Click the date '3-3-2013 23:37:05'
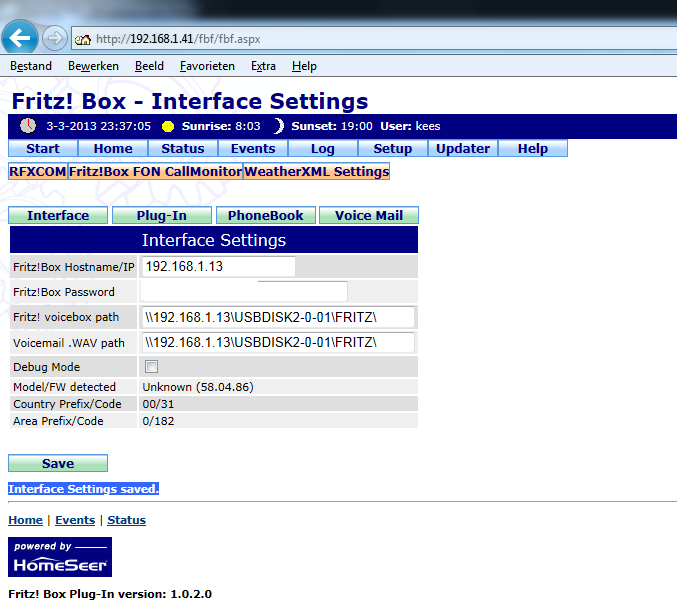 (98, 126)
